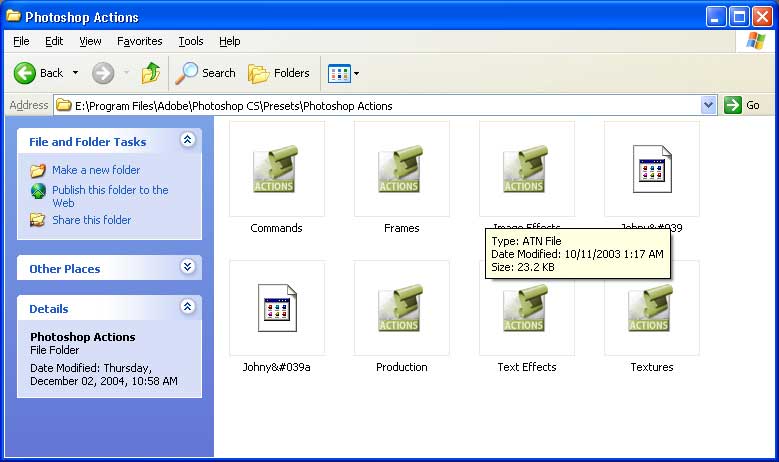Click the Windows flag logo
779x462 pixels.
tap(755, 41)
